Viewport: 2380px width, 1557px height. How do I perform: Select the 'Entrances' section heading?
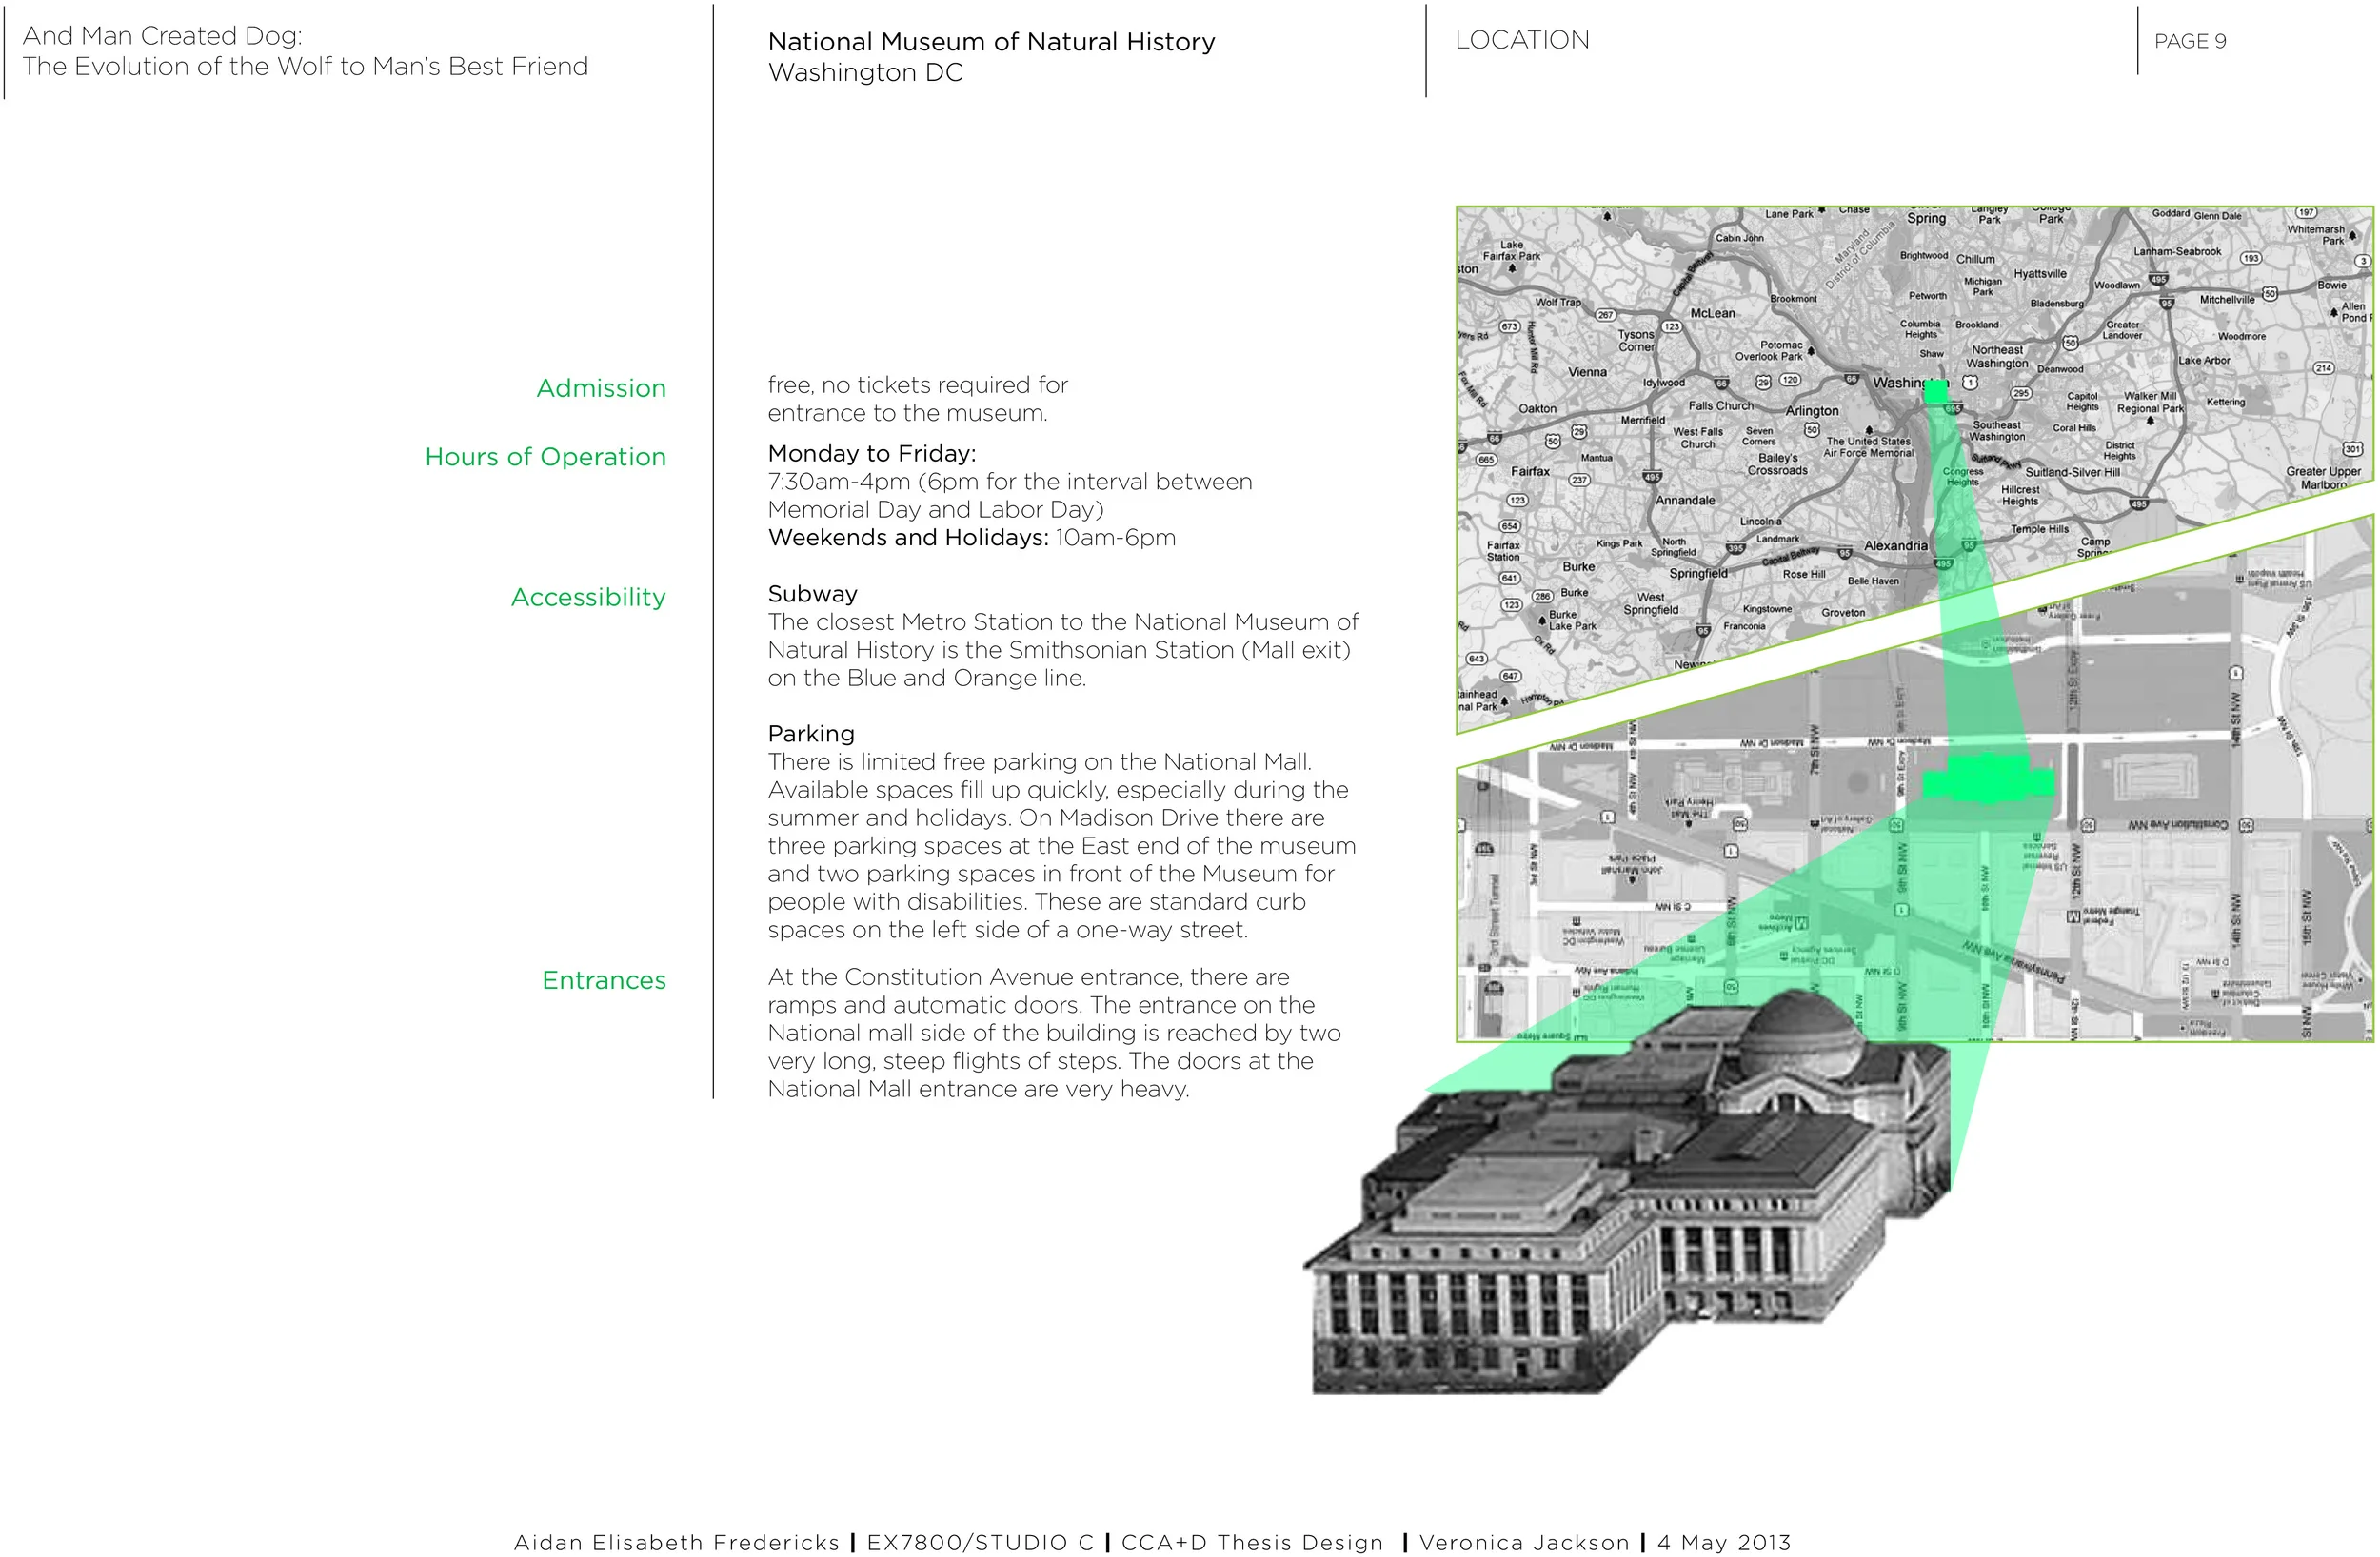pos(604,980)
